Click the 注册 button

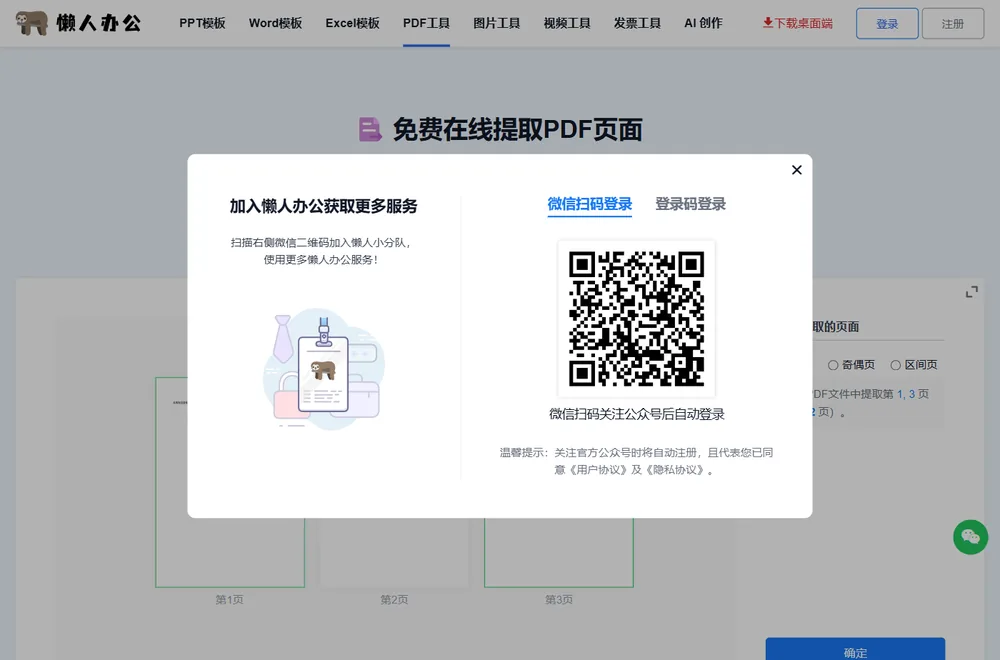(x=953, y=24)
